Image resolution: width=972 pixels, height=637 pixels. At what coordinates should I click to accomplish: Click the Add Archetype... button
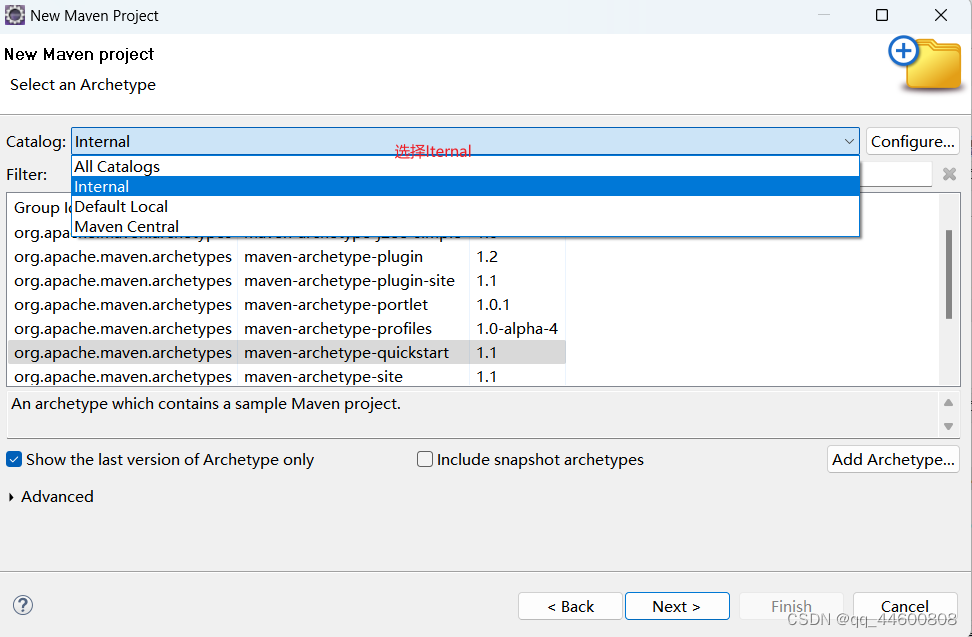pos(893,459)
